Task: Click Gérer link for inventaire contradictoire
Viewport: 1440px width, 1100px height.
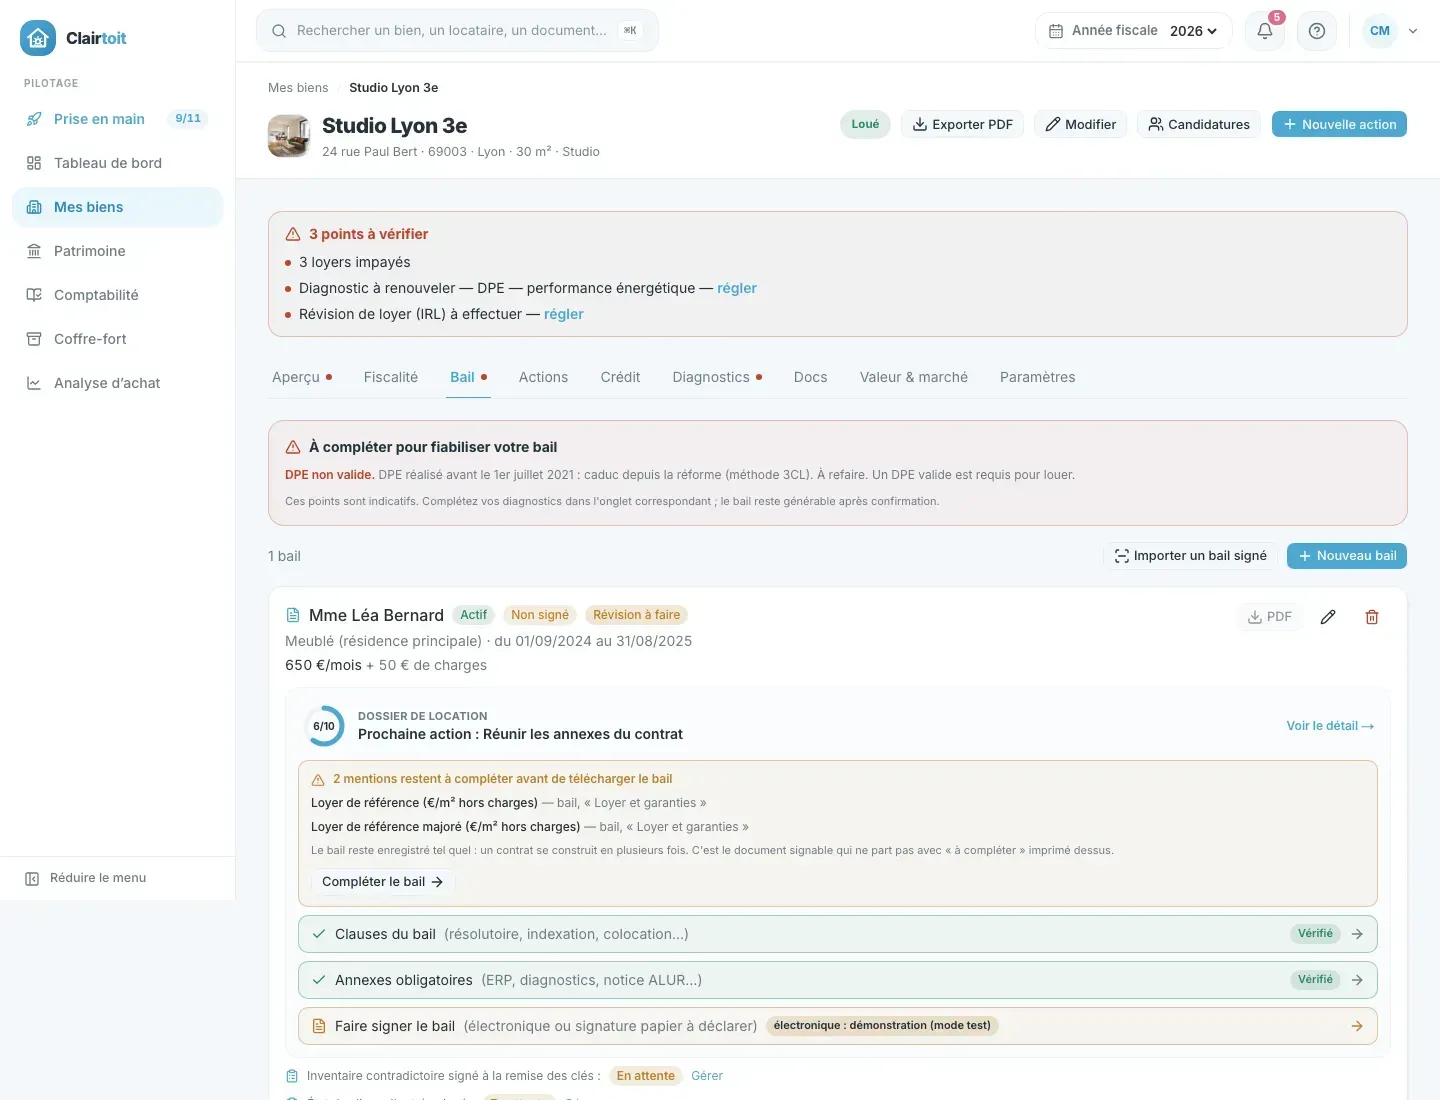Action: [x=707, y=1076]
